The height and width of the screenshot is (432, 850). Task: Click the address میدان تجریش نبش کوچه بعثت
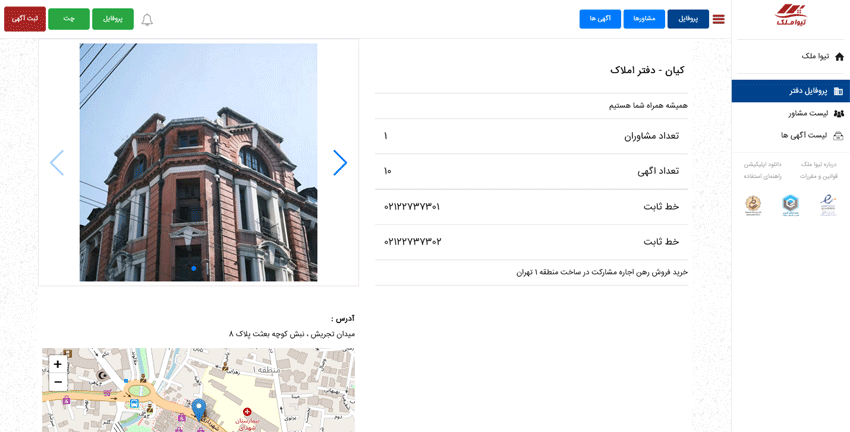pyautogui.click(x=292, y=334)
